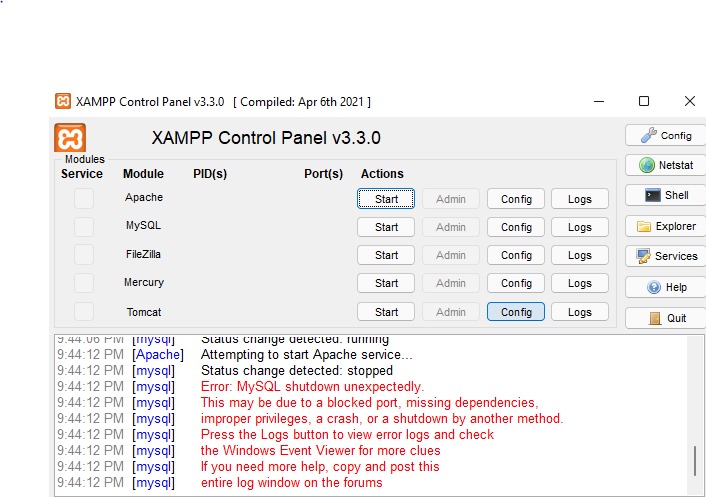Click 'improper privileges, a crash' log line
This screenshot has width=706, height=497.
tap(382, 419)
